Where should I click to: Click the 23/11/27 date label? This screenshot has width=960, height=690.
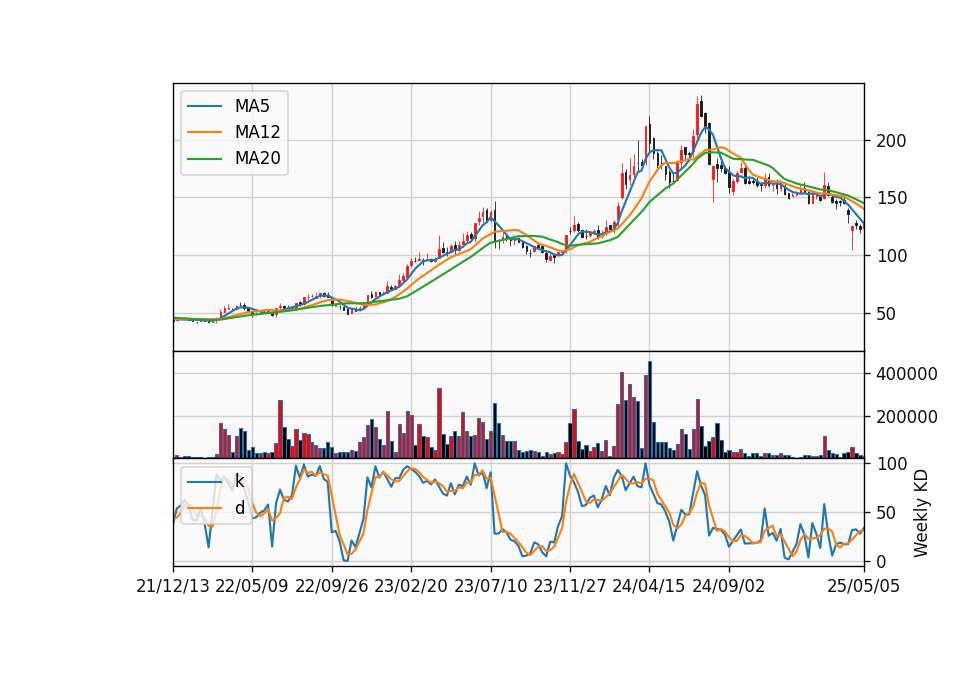(x=570, y=586)
